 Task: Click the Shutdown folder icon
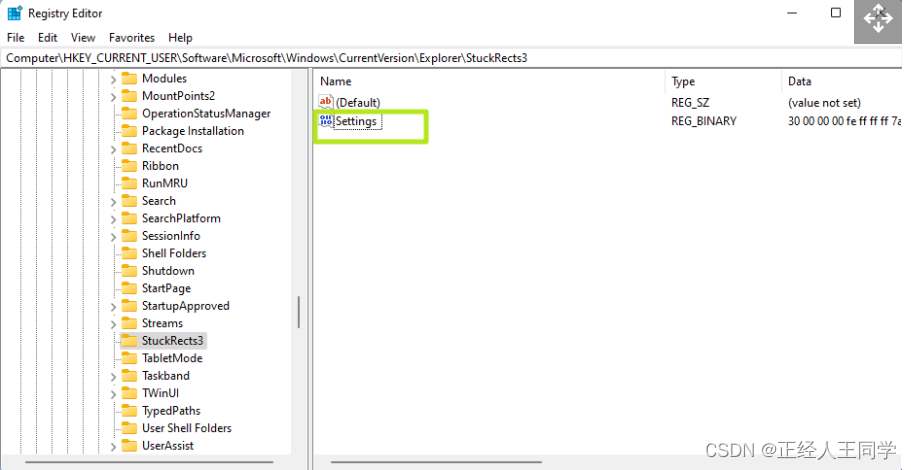click(130, 271)
